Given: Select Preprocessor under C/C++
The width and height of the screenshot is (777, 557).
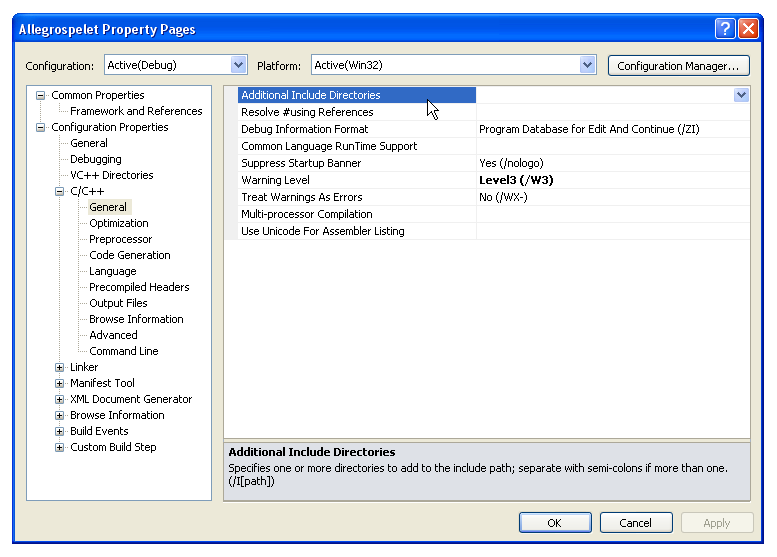Looking at the screenshot, I should (x=120, y=239).
